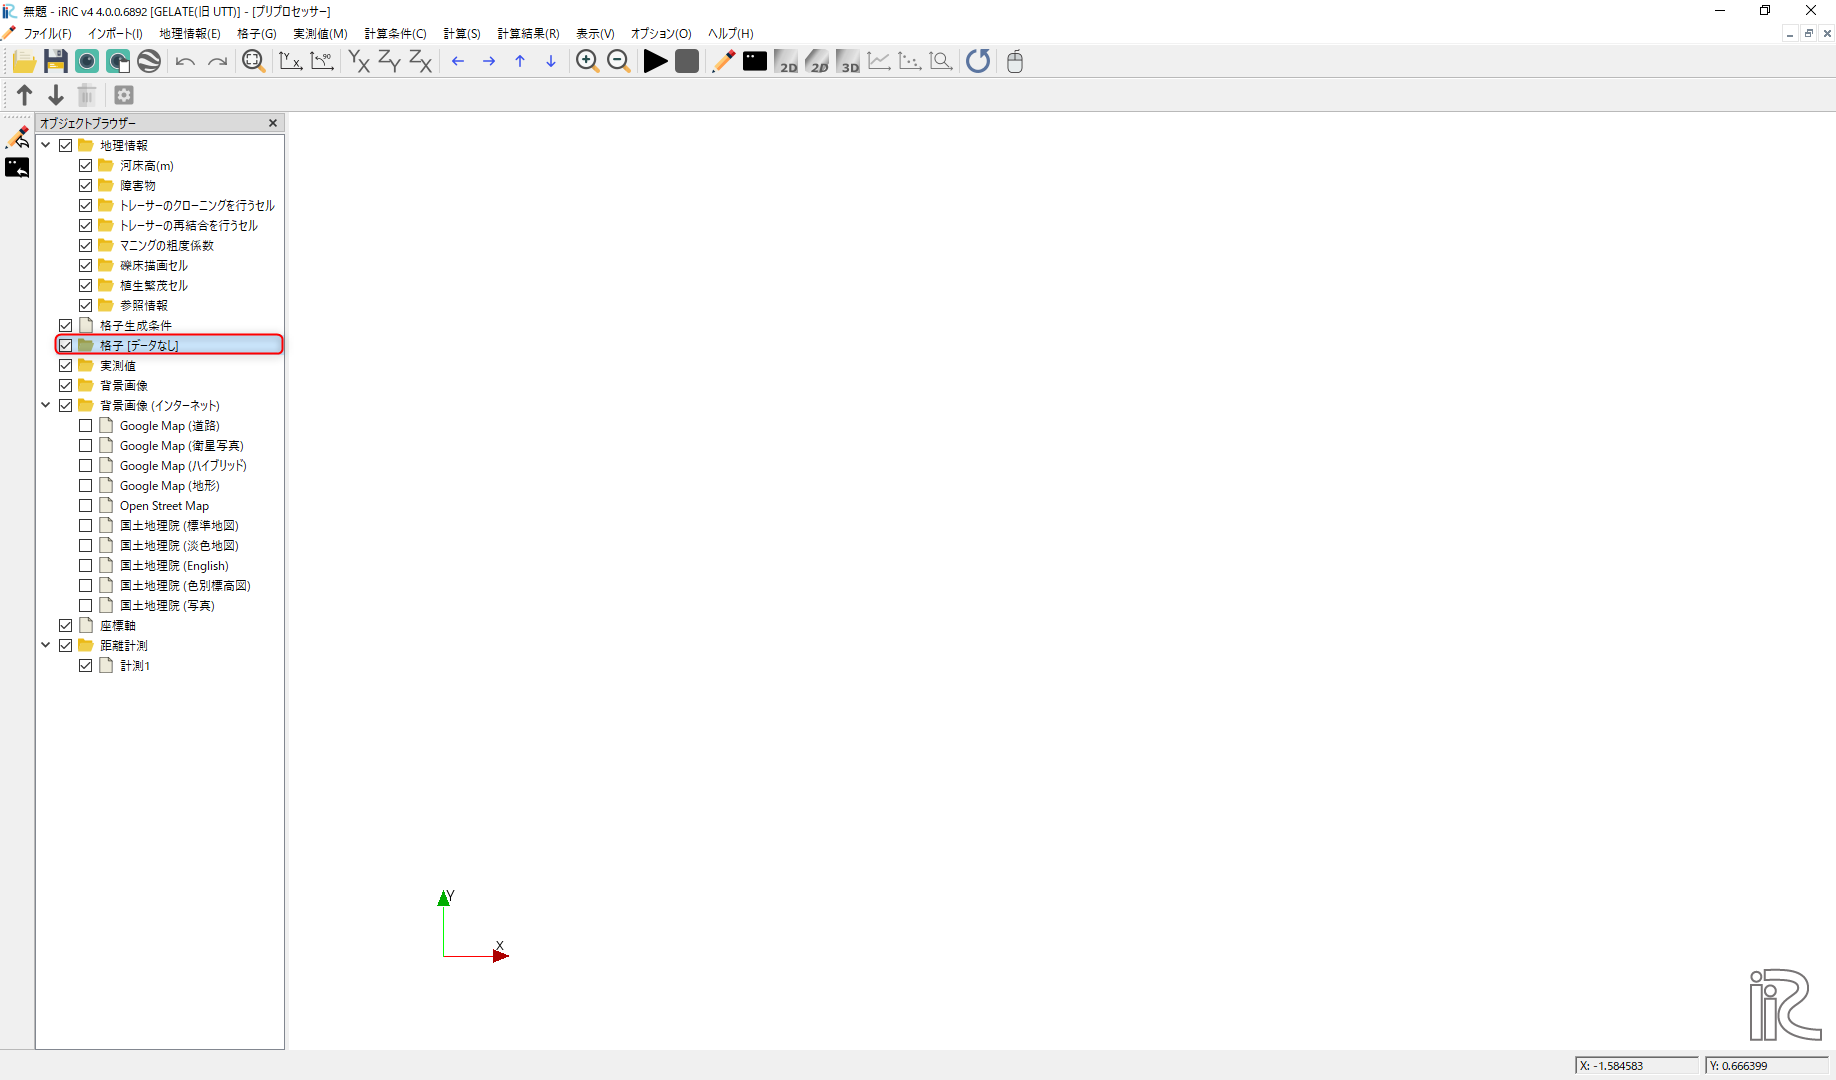Open the solver console black window icon

[755, 62]
